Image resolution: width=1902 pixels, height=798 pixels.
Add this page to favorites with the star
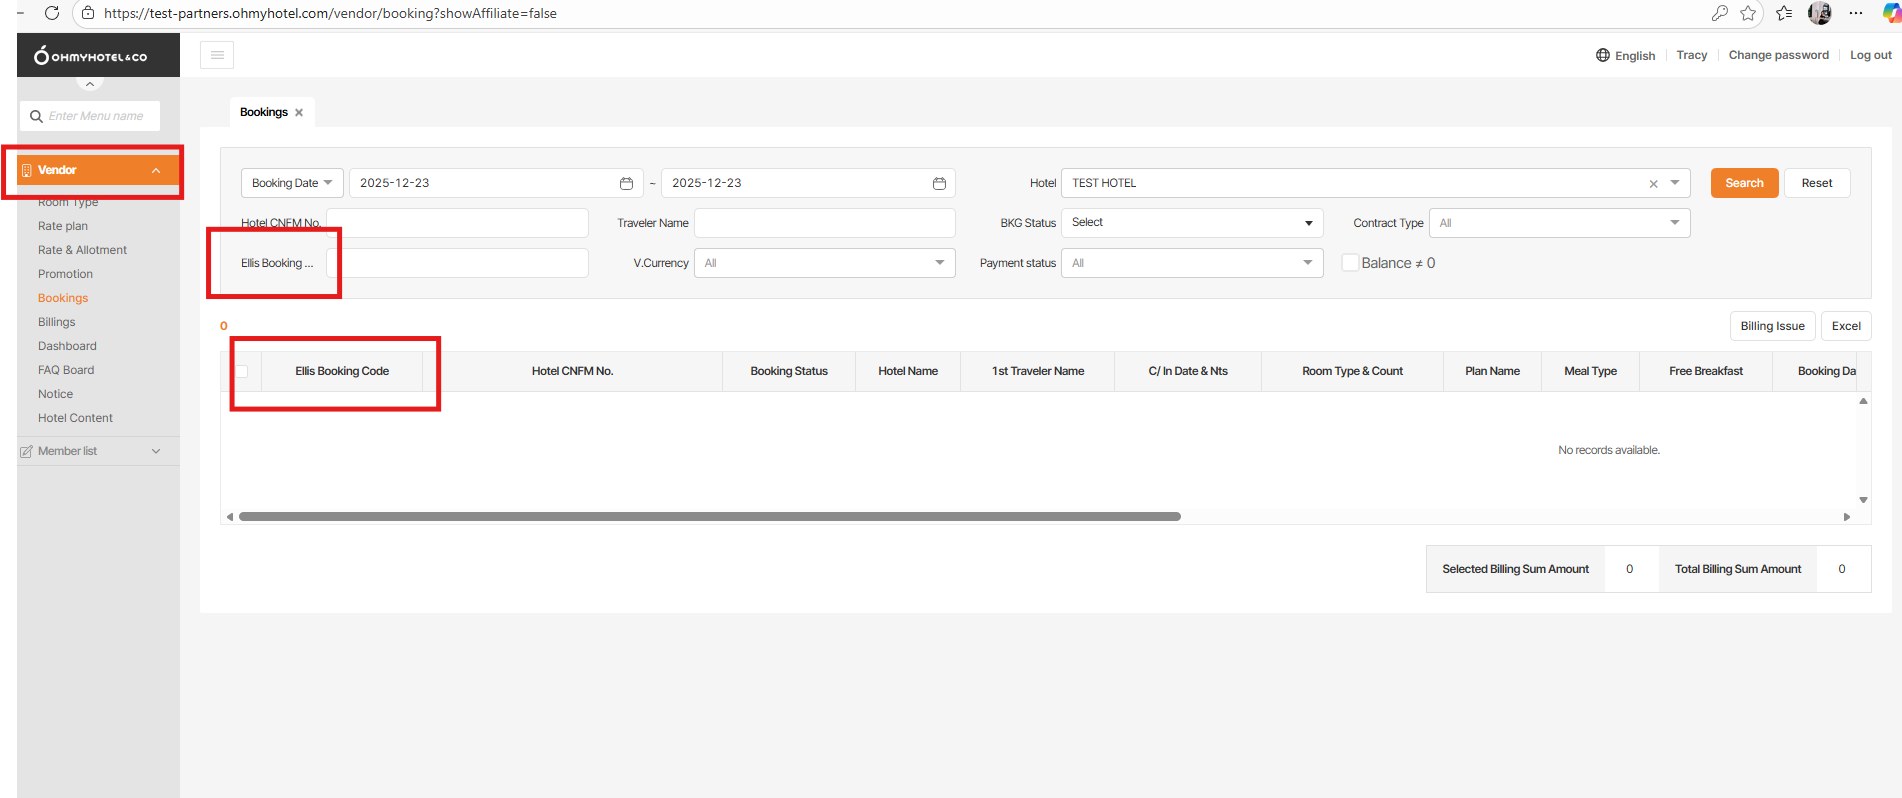point(1748,13)
